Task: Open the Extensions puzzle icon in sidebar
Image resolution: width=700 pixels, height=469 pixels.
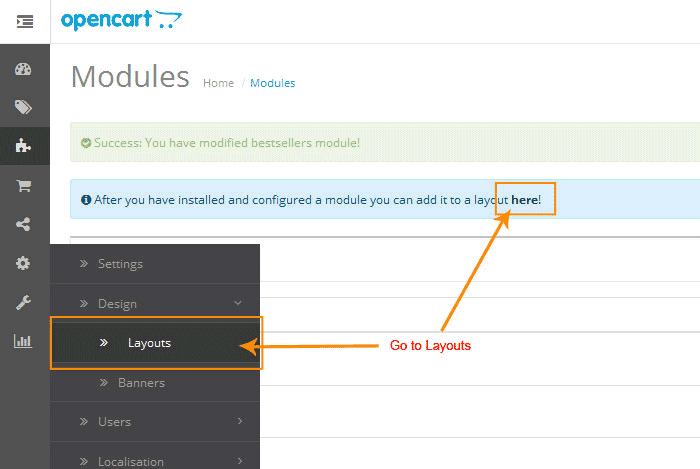Action: [23, 145]
